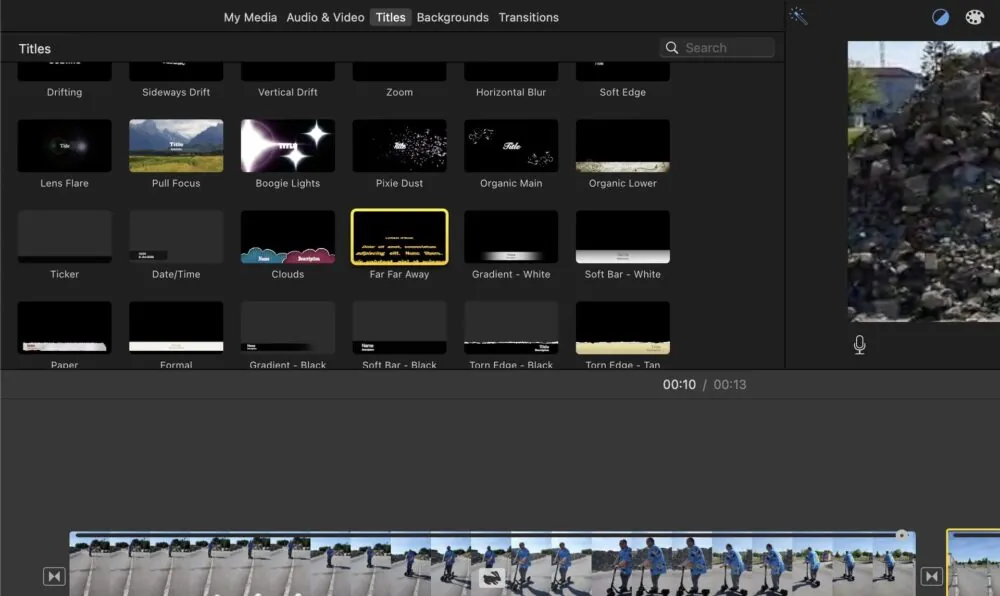Pick the Clouds title style

click(288, 236)
